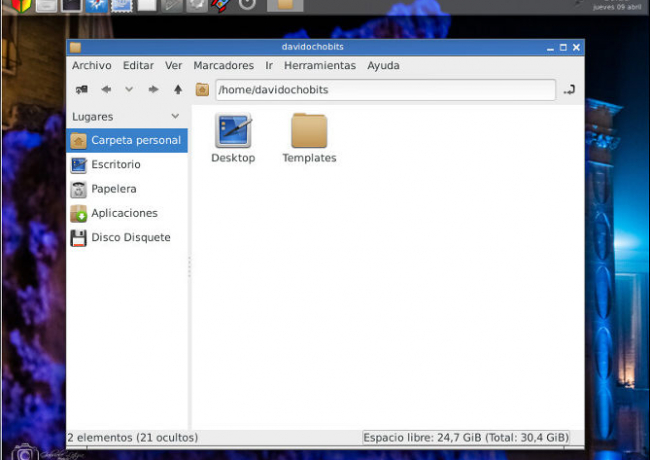Go back with the left arrow button
Image resolution: width=650 pixels, height=460 pixels.
point(106,90)
